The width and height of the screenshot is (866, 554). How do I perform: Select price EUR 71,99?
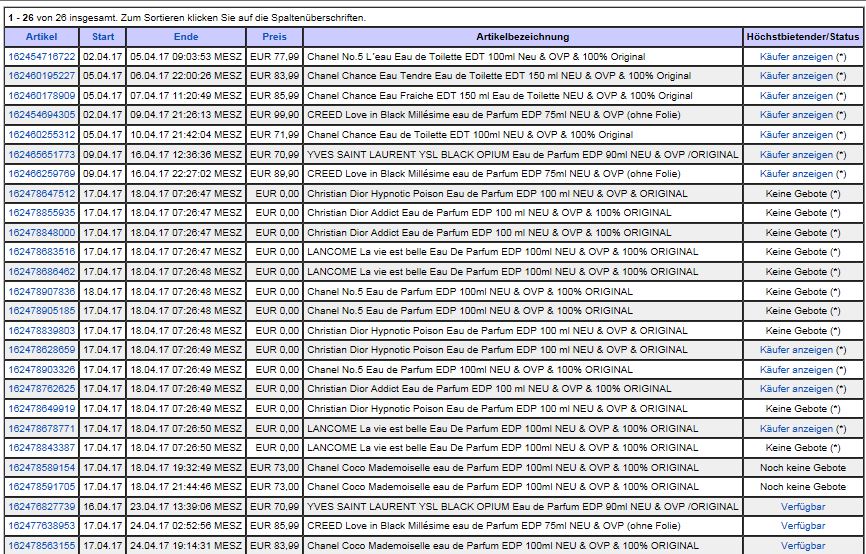pyautogui.click(x=274, y=135)
